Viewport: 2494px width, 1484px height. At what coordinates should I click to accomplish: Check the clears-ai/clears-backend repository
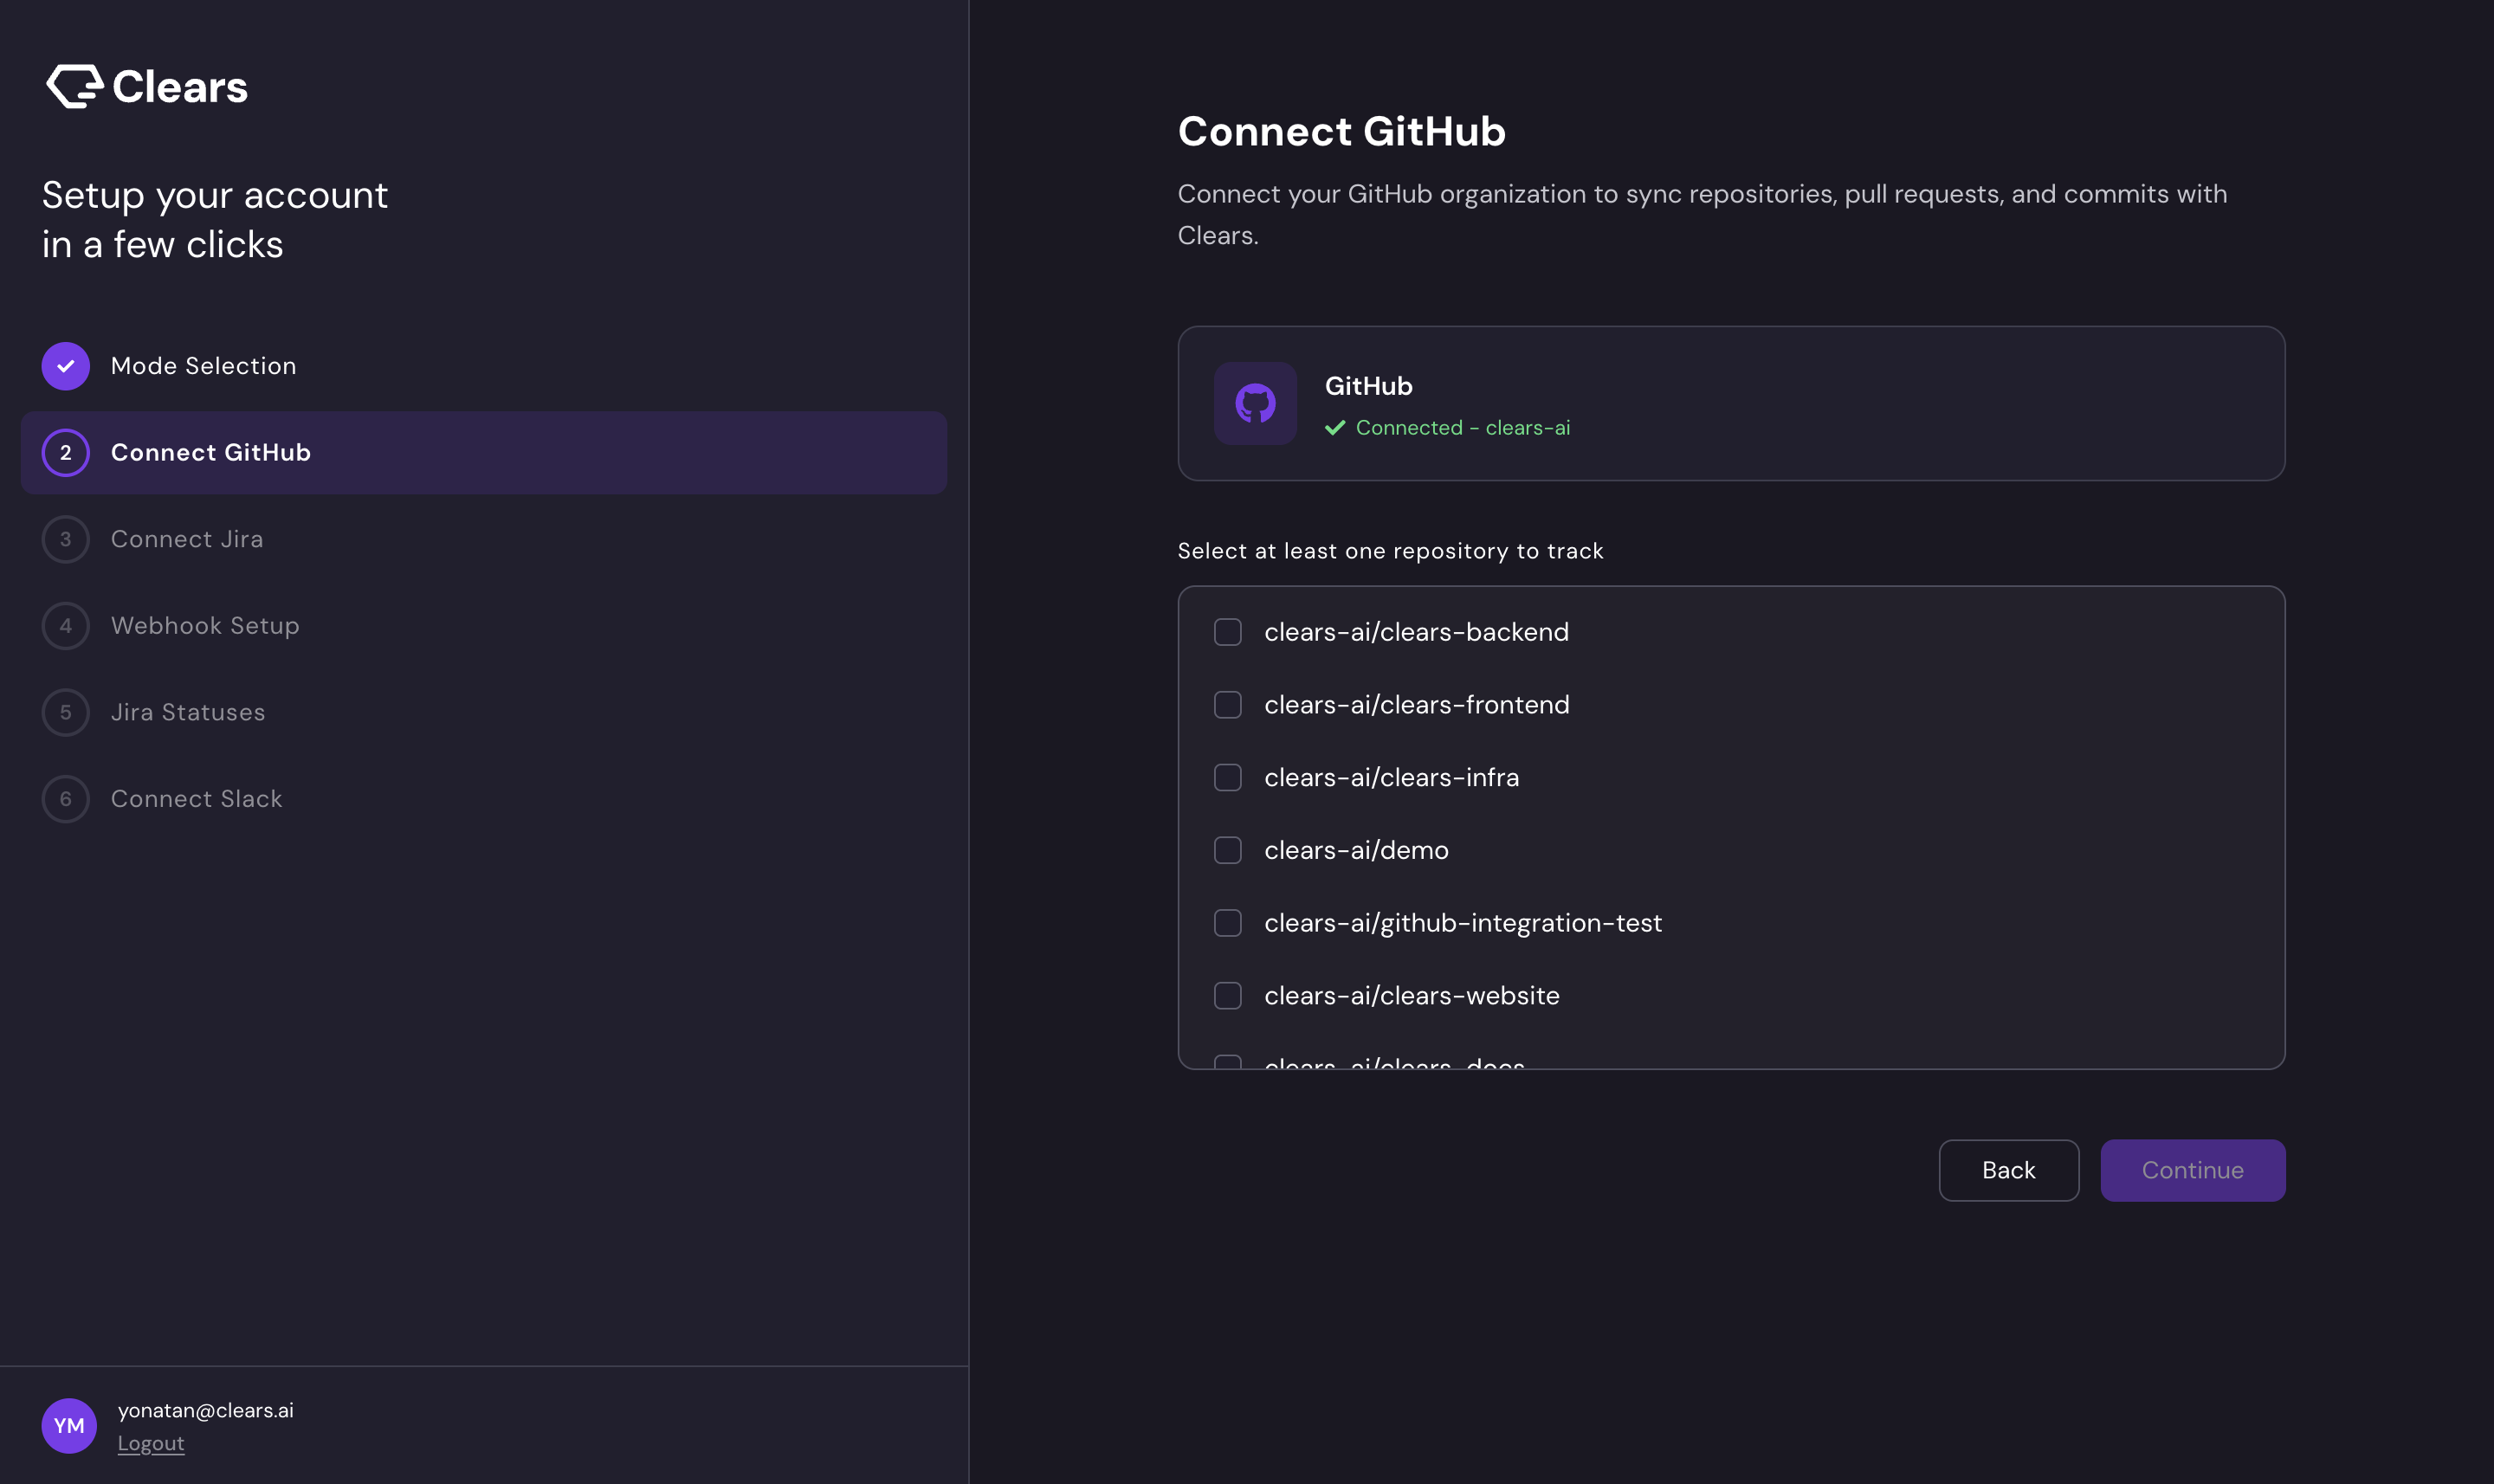(x=1228, y=632)
